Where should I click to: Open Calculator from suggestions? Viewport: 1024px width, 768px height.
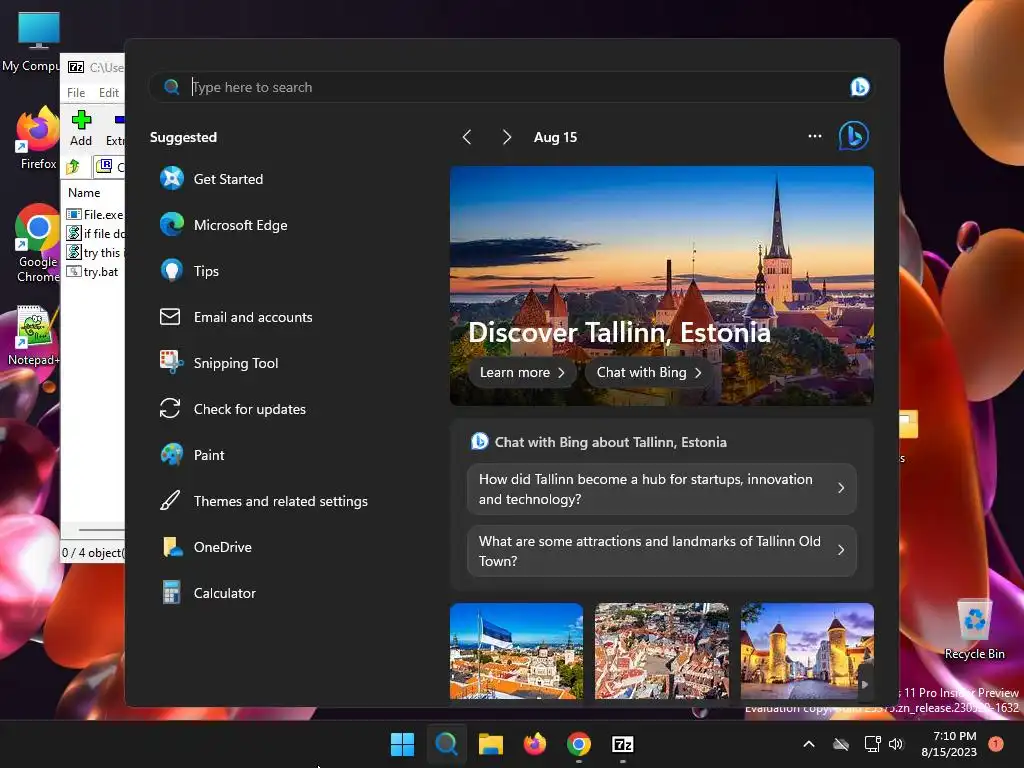[x=208, y=593]
